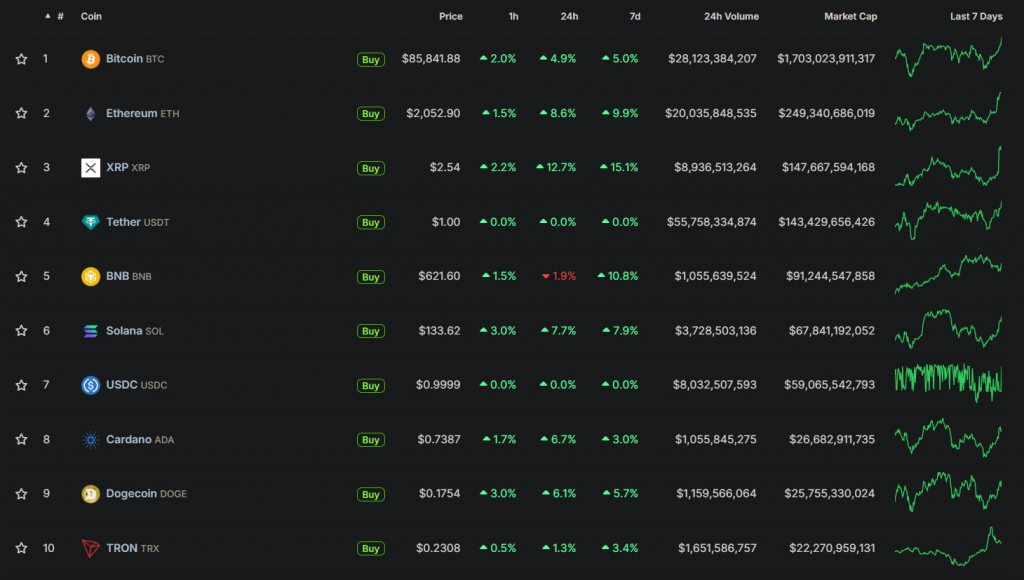This screenshot has width=1024, height=580.
Task: Click the TRON red triangle logo
Action: [x=91, y=548]
